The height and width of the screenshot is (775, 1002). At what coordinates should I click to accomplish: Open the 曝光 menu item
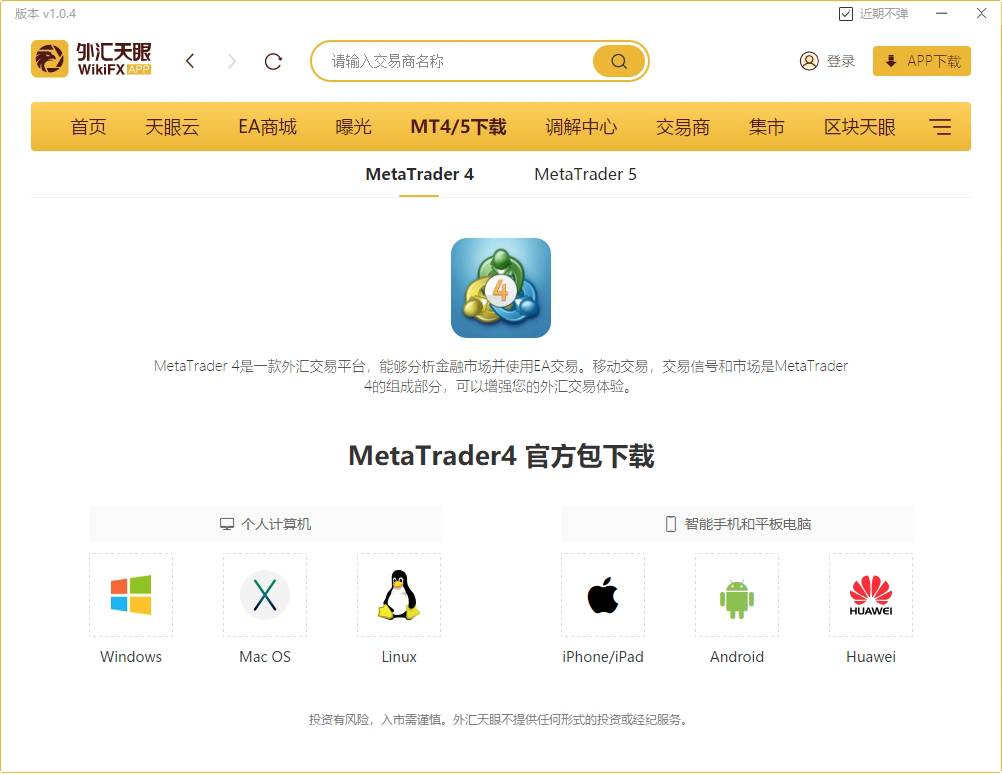click(353, 127)
